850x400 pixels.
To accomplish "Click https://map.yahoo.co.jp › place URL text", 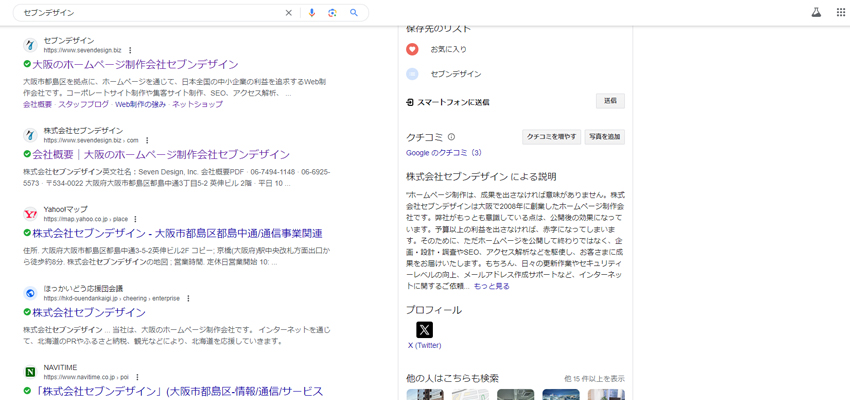I will click(86, 220).
